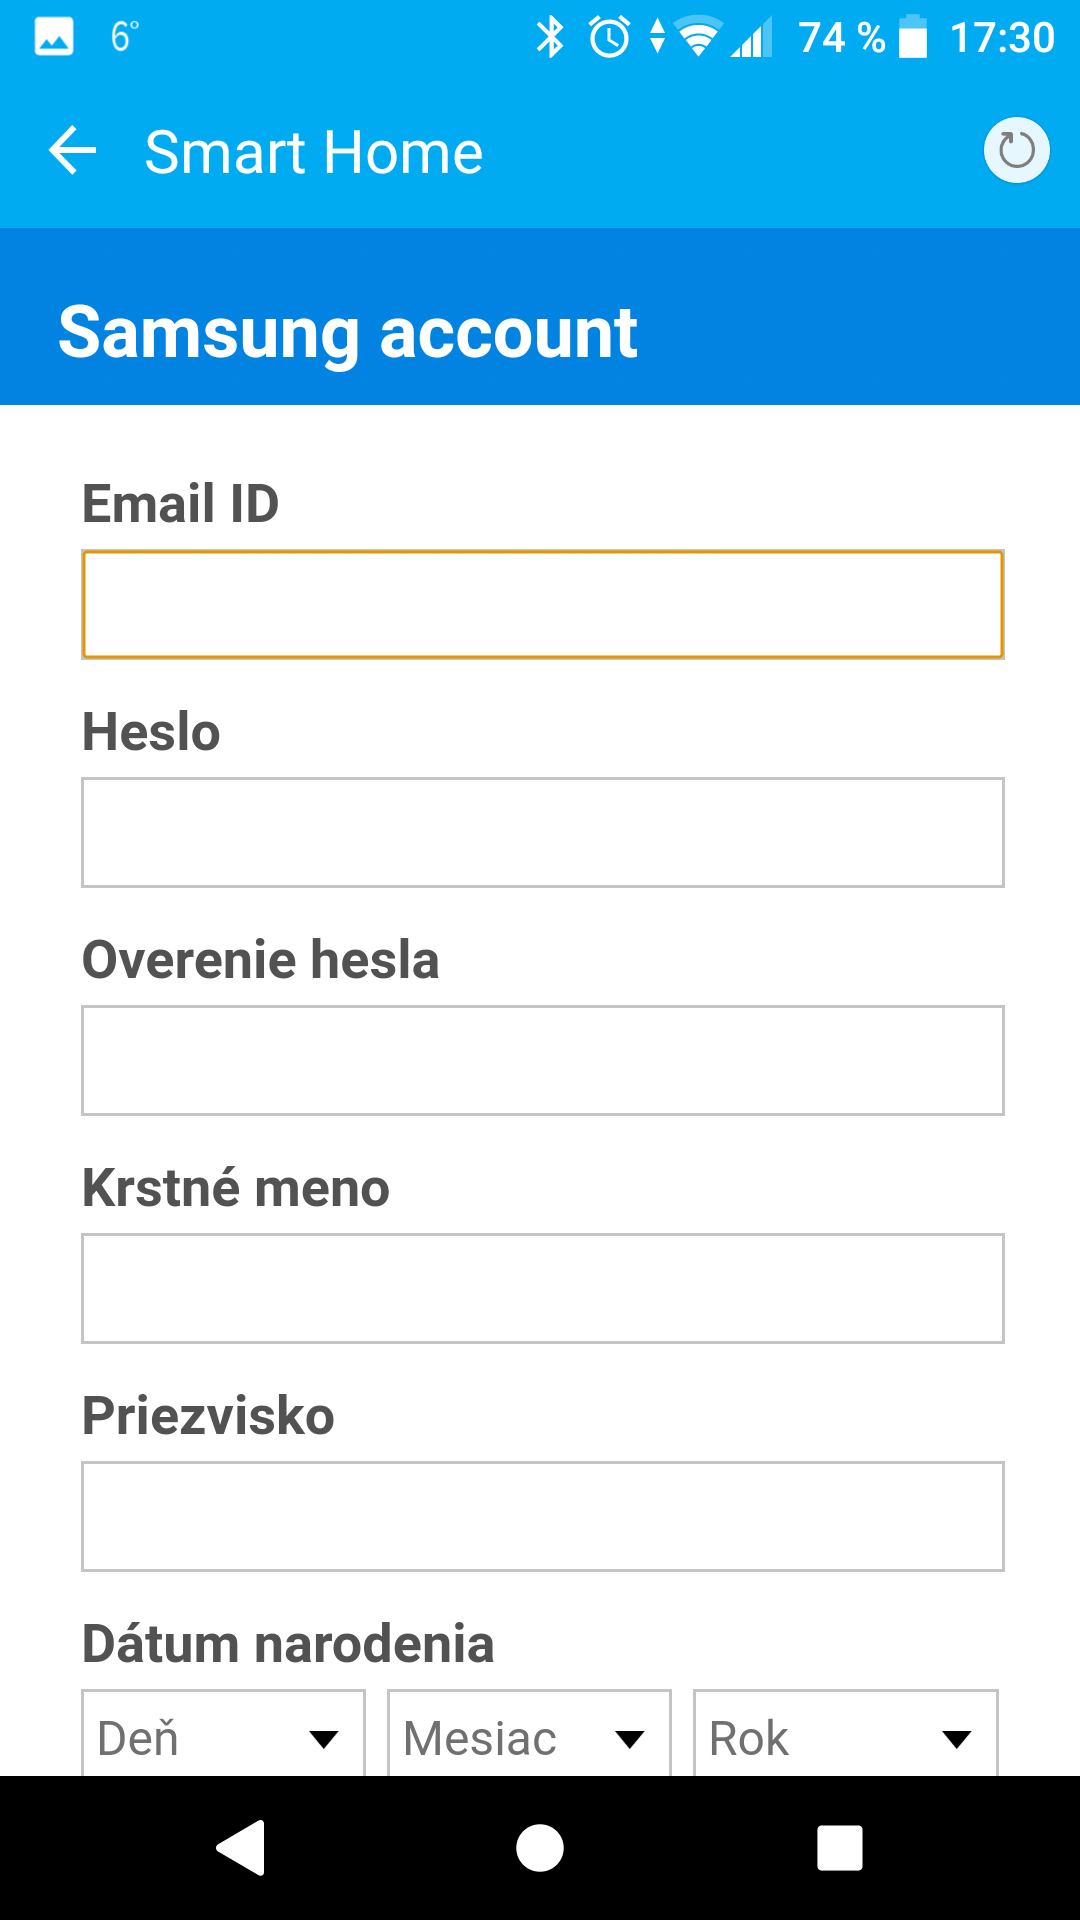
Task: Open the image notification icon in status bar
Action: pos(54,38)
